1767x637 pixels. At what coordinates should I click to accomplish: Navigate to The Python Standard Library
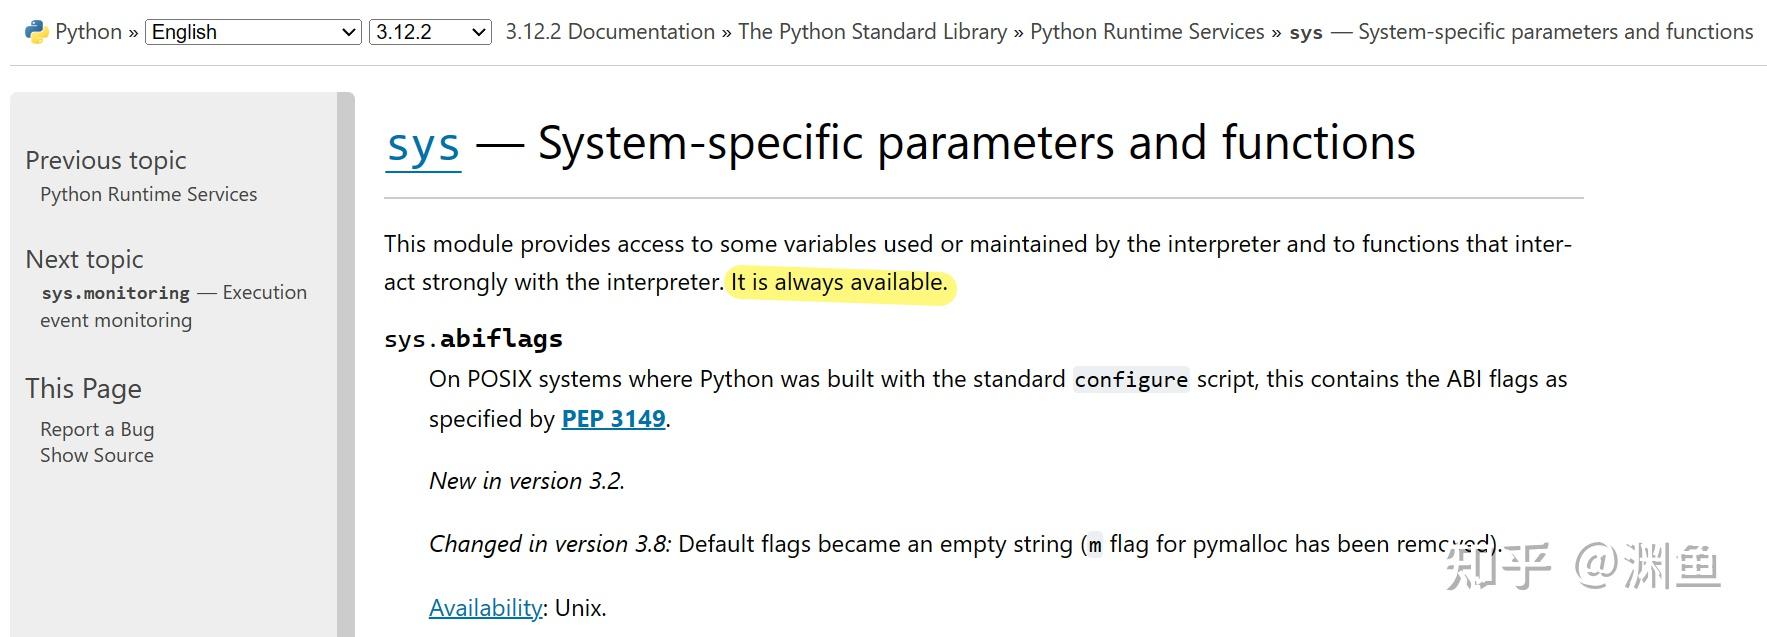871,31
